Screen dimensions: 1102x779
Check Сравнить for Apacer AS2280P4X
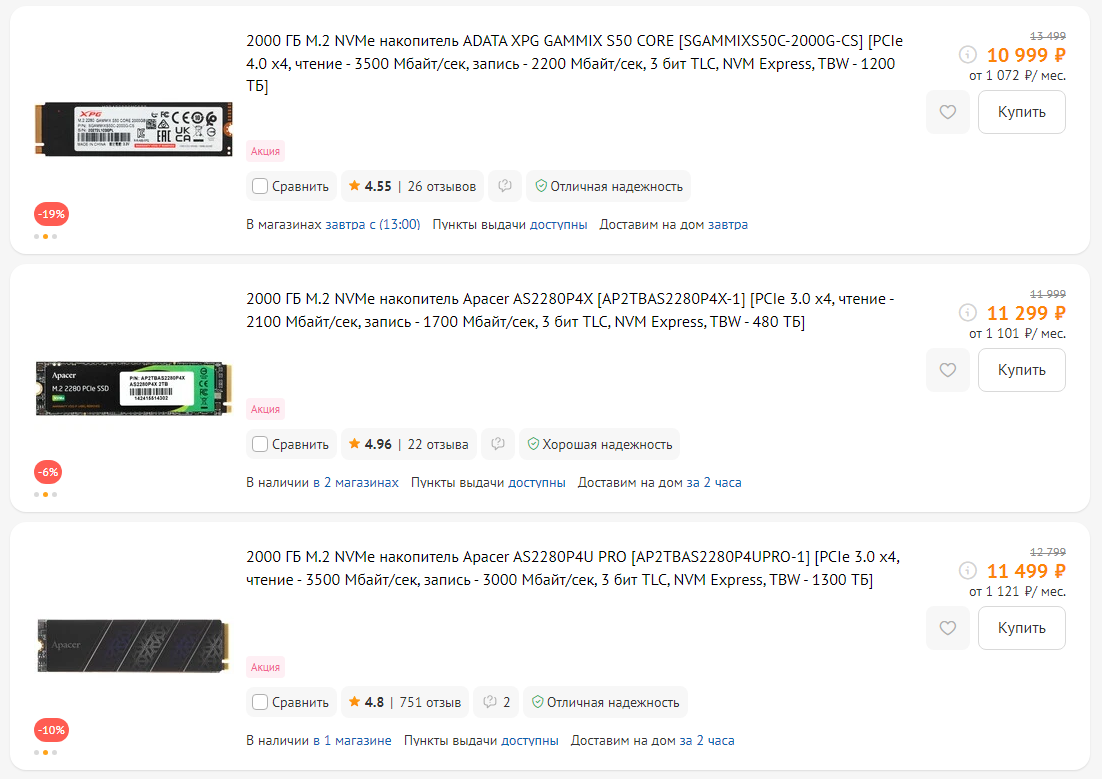pyautogui.click(x=260, y=444)
